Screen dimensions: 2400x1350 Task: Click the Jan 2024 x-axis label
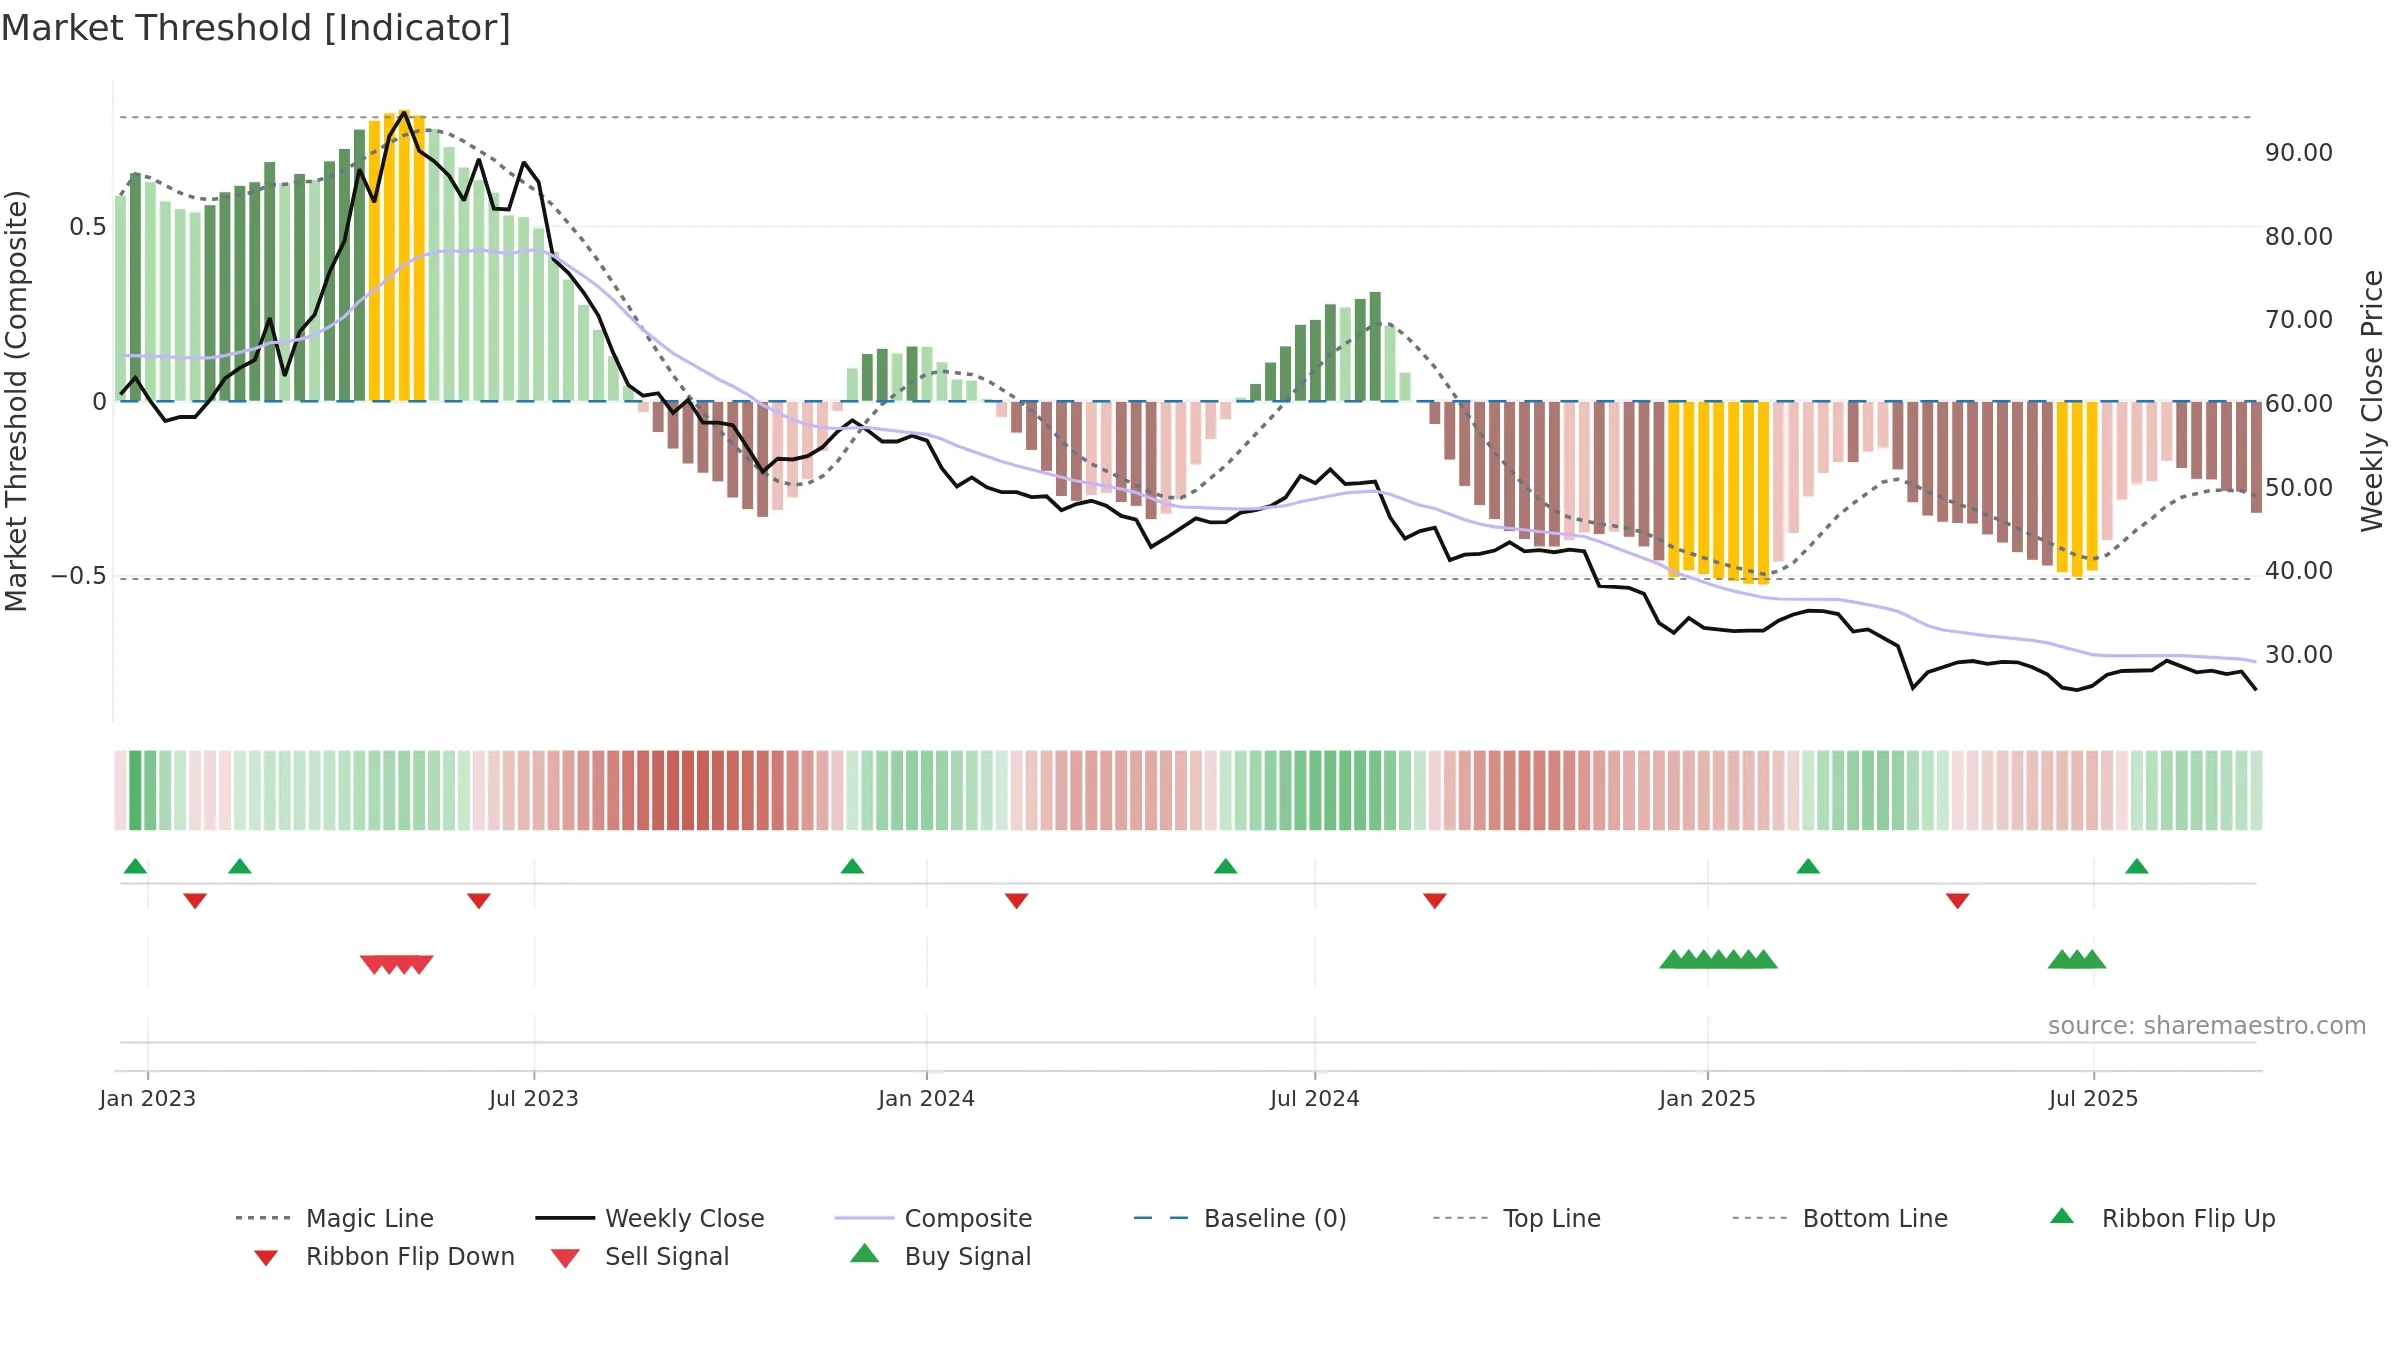pos(927,1099)
